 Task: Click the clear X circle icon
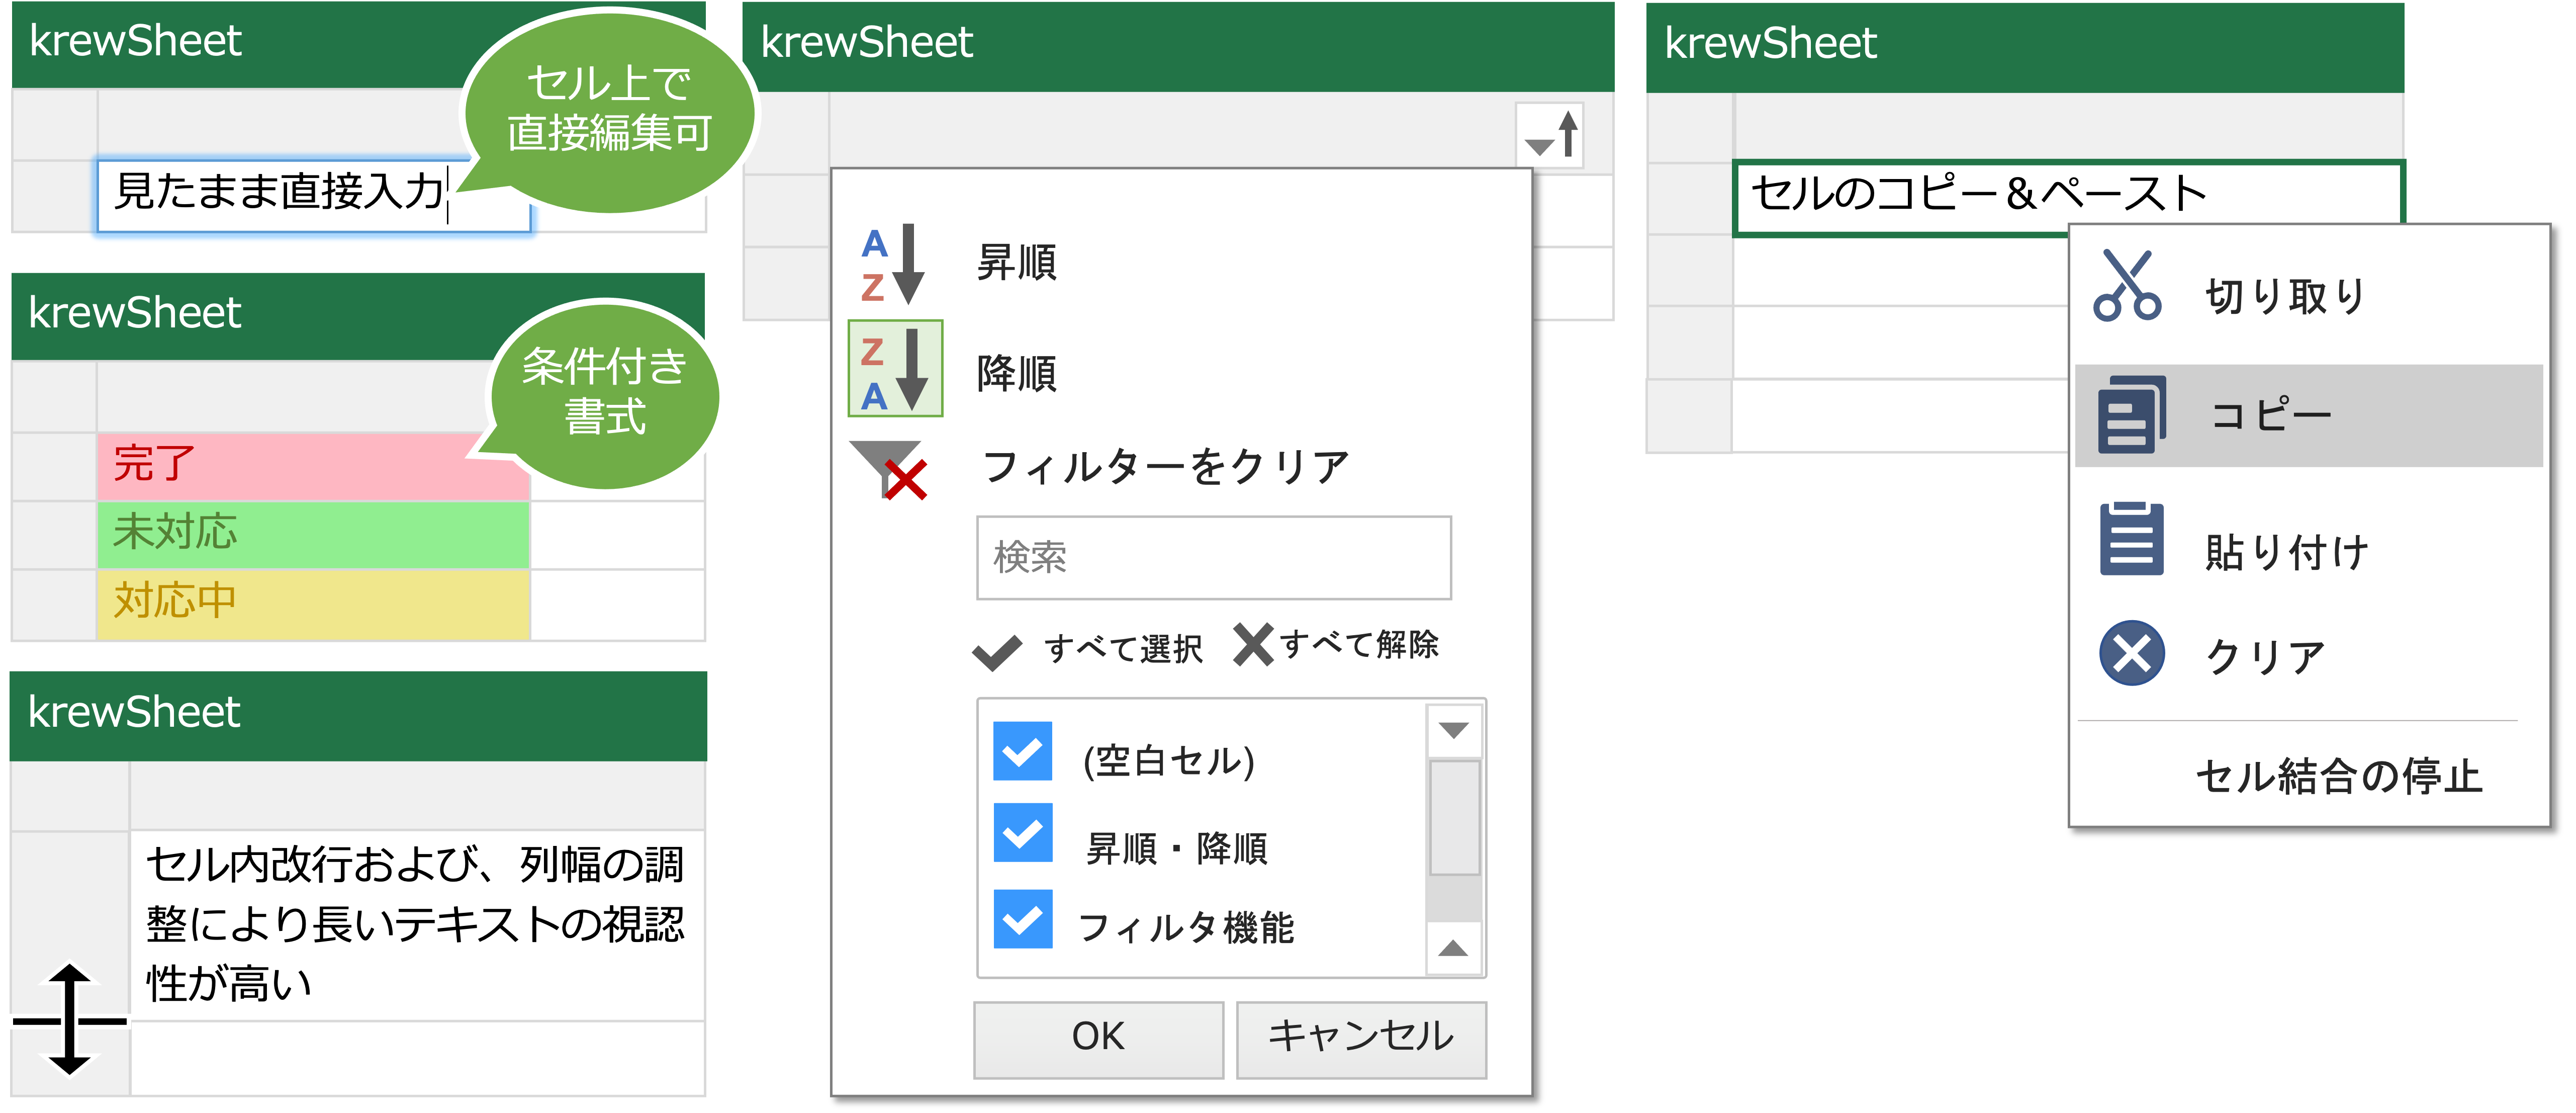click(2131, 653)
